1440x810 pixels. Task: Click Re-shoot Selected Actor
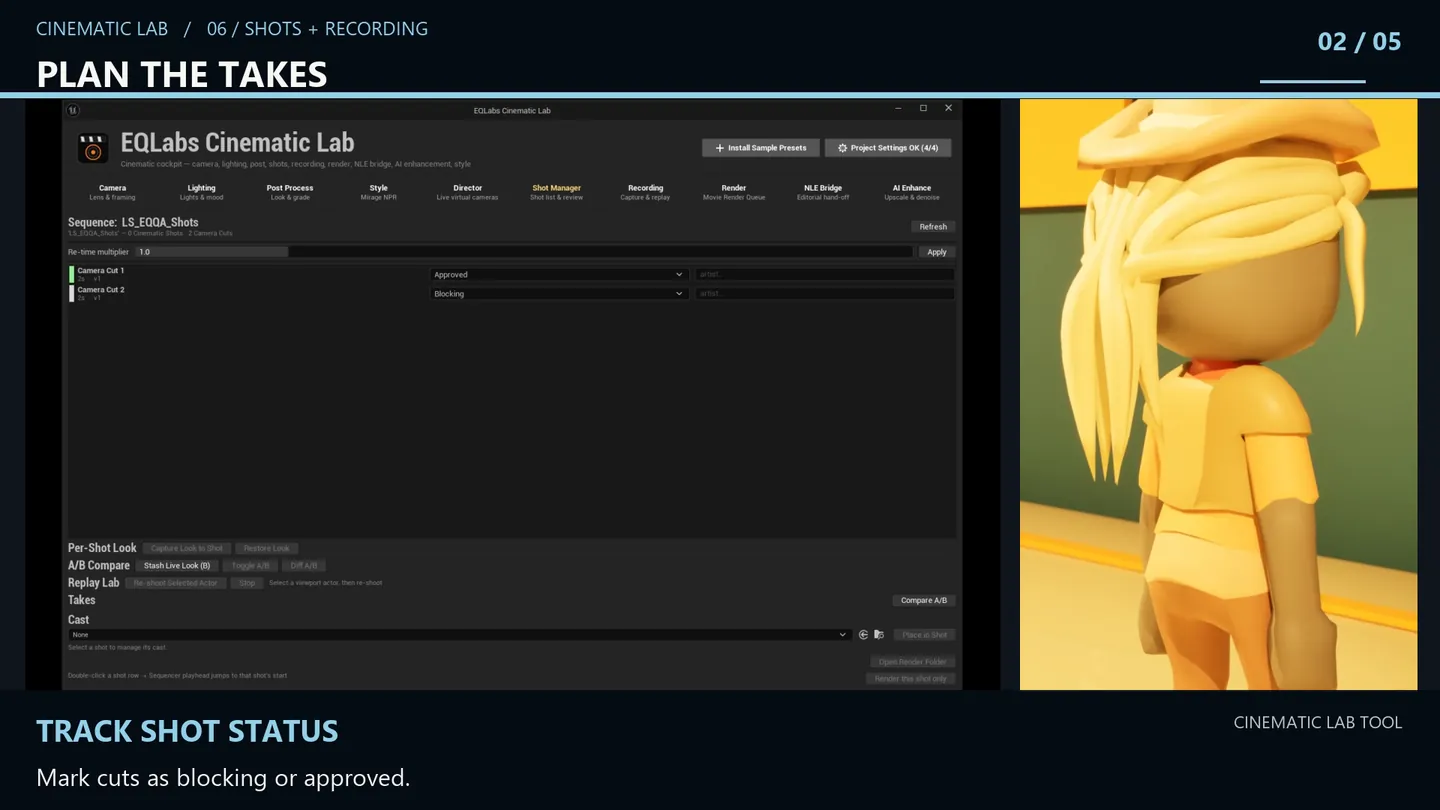coord(176,583)
